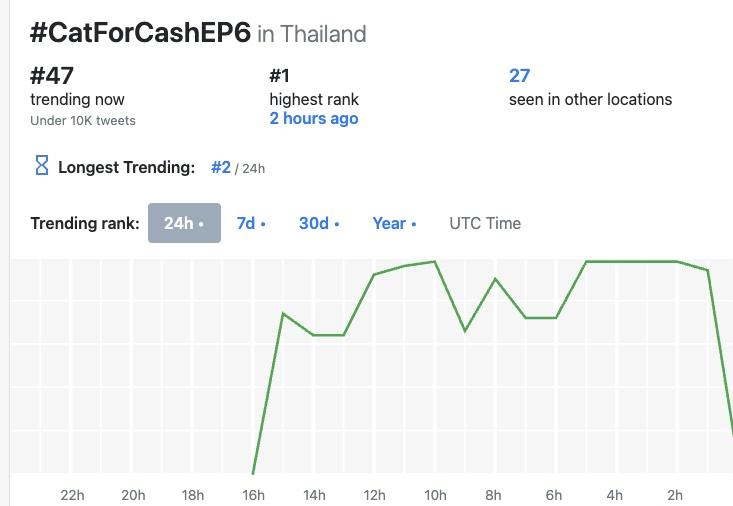Open the "2 hours ago" link
This screenshot has width=733, height=506.
coord(313,119)
